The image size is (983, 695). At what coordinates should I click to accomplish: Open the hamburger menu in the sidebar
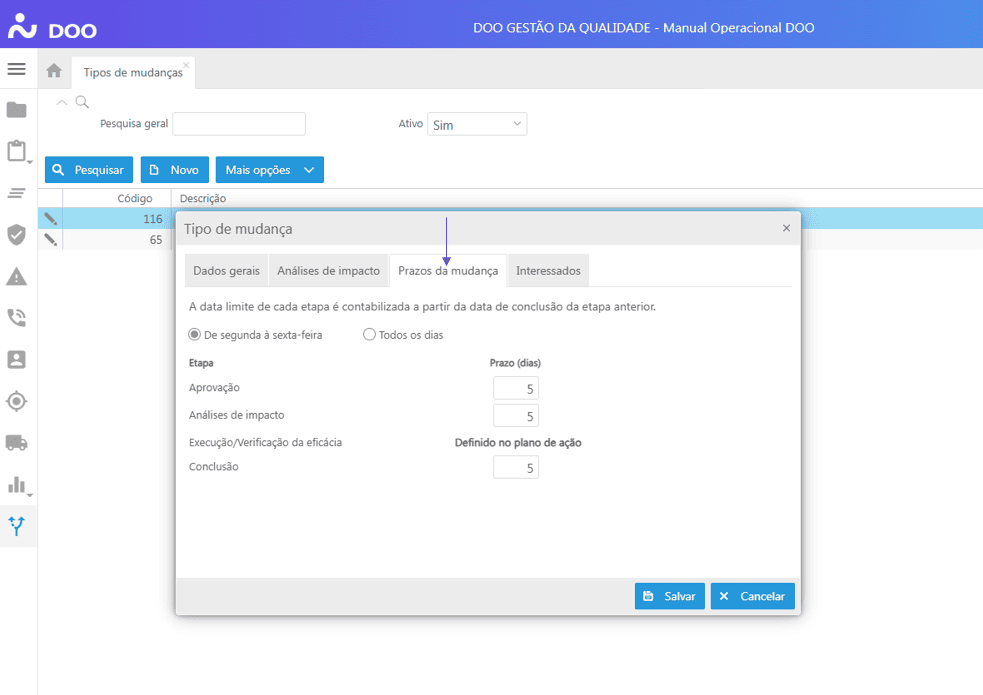pos(16,69)
